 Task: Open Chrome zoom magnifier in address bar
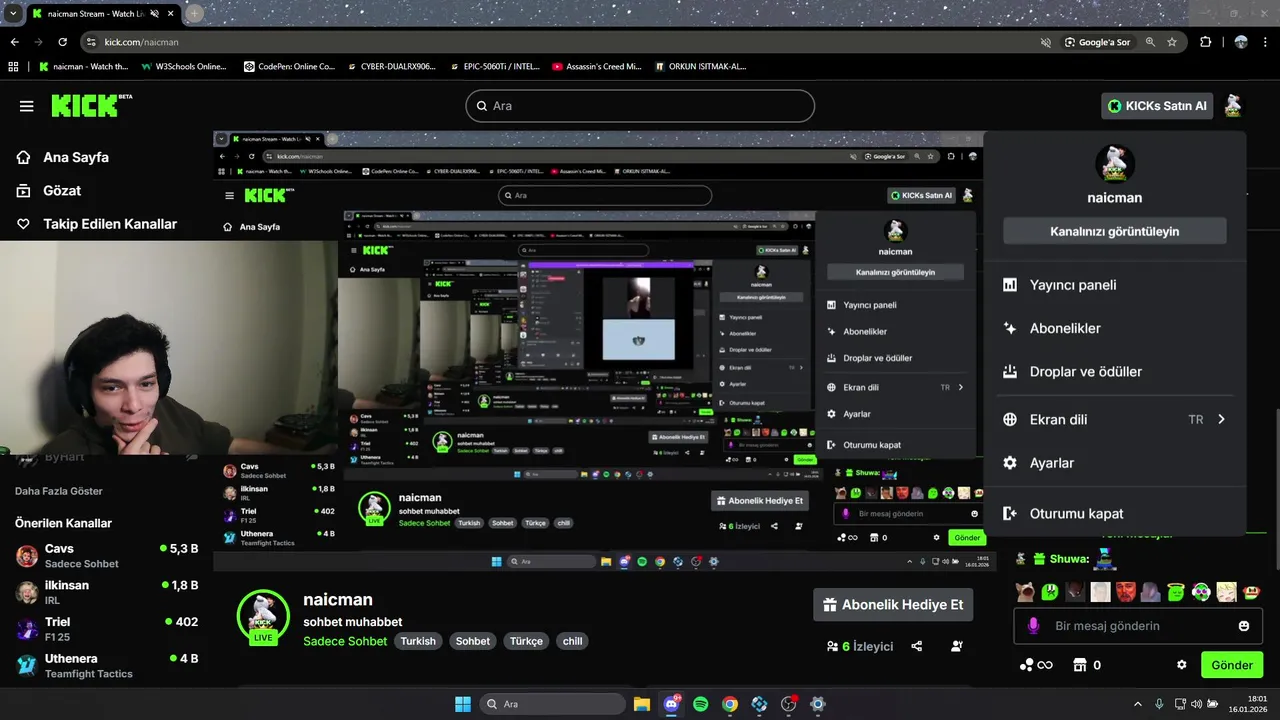[1150, 42]
